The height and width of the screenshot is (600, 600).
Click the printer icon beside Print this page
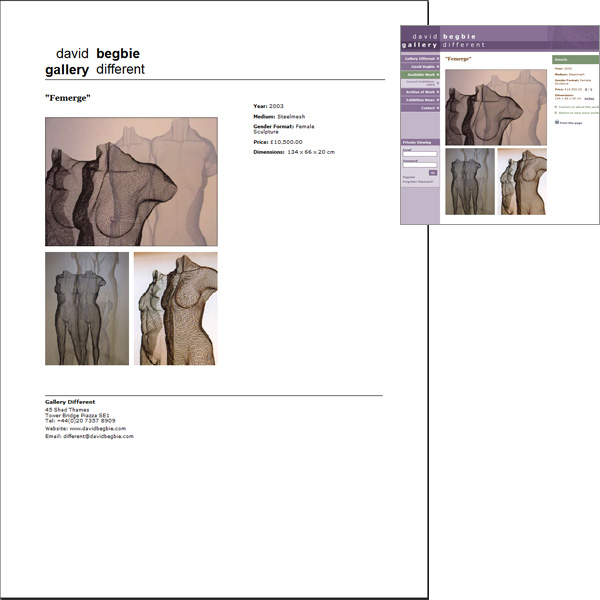557,122
